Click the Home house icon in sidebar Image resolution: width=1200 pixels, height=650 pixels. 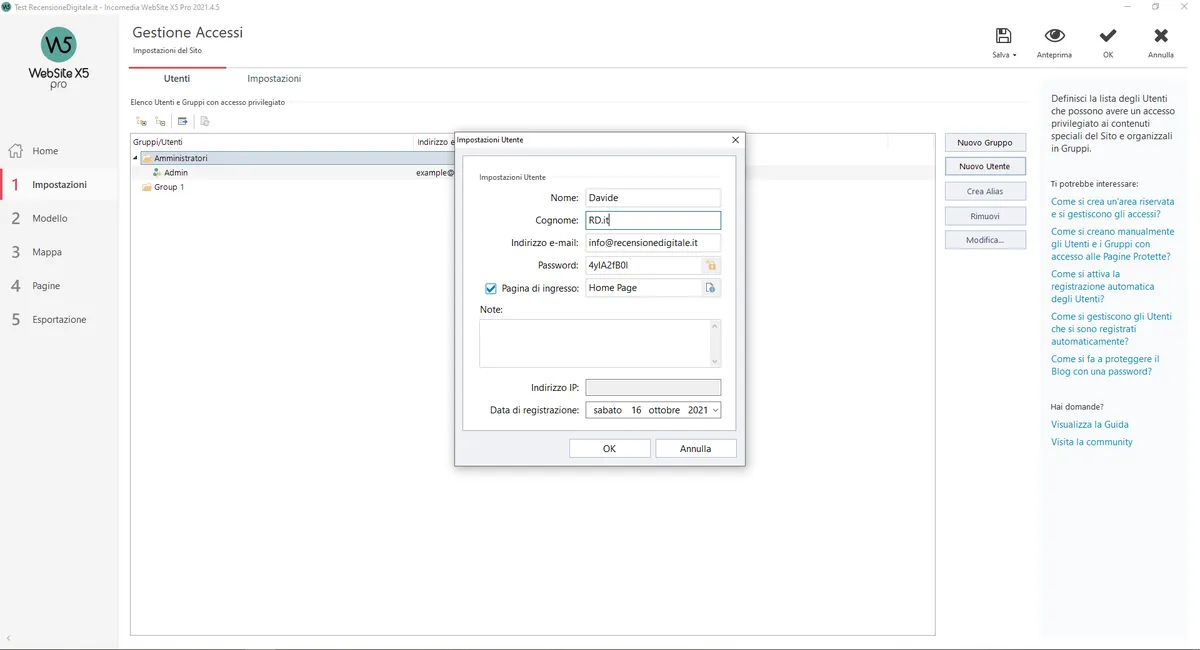click(16, 151)
